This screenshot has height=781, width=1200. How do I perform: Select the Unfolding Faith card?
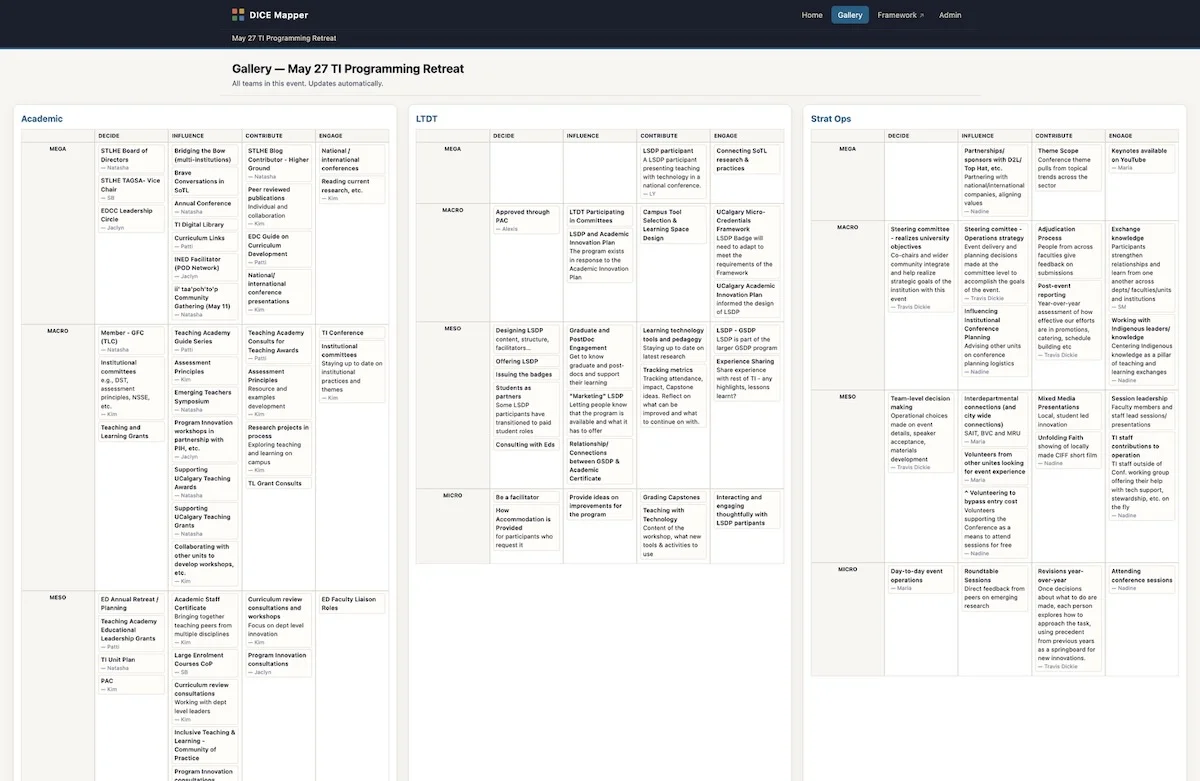tap(1067, 449)
